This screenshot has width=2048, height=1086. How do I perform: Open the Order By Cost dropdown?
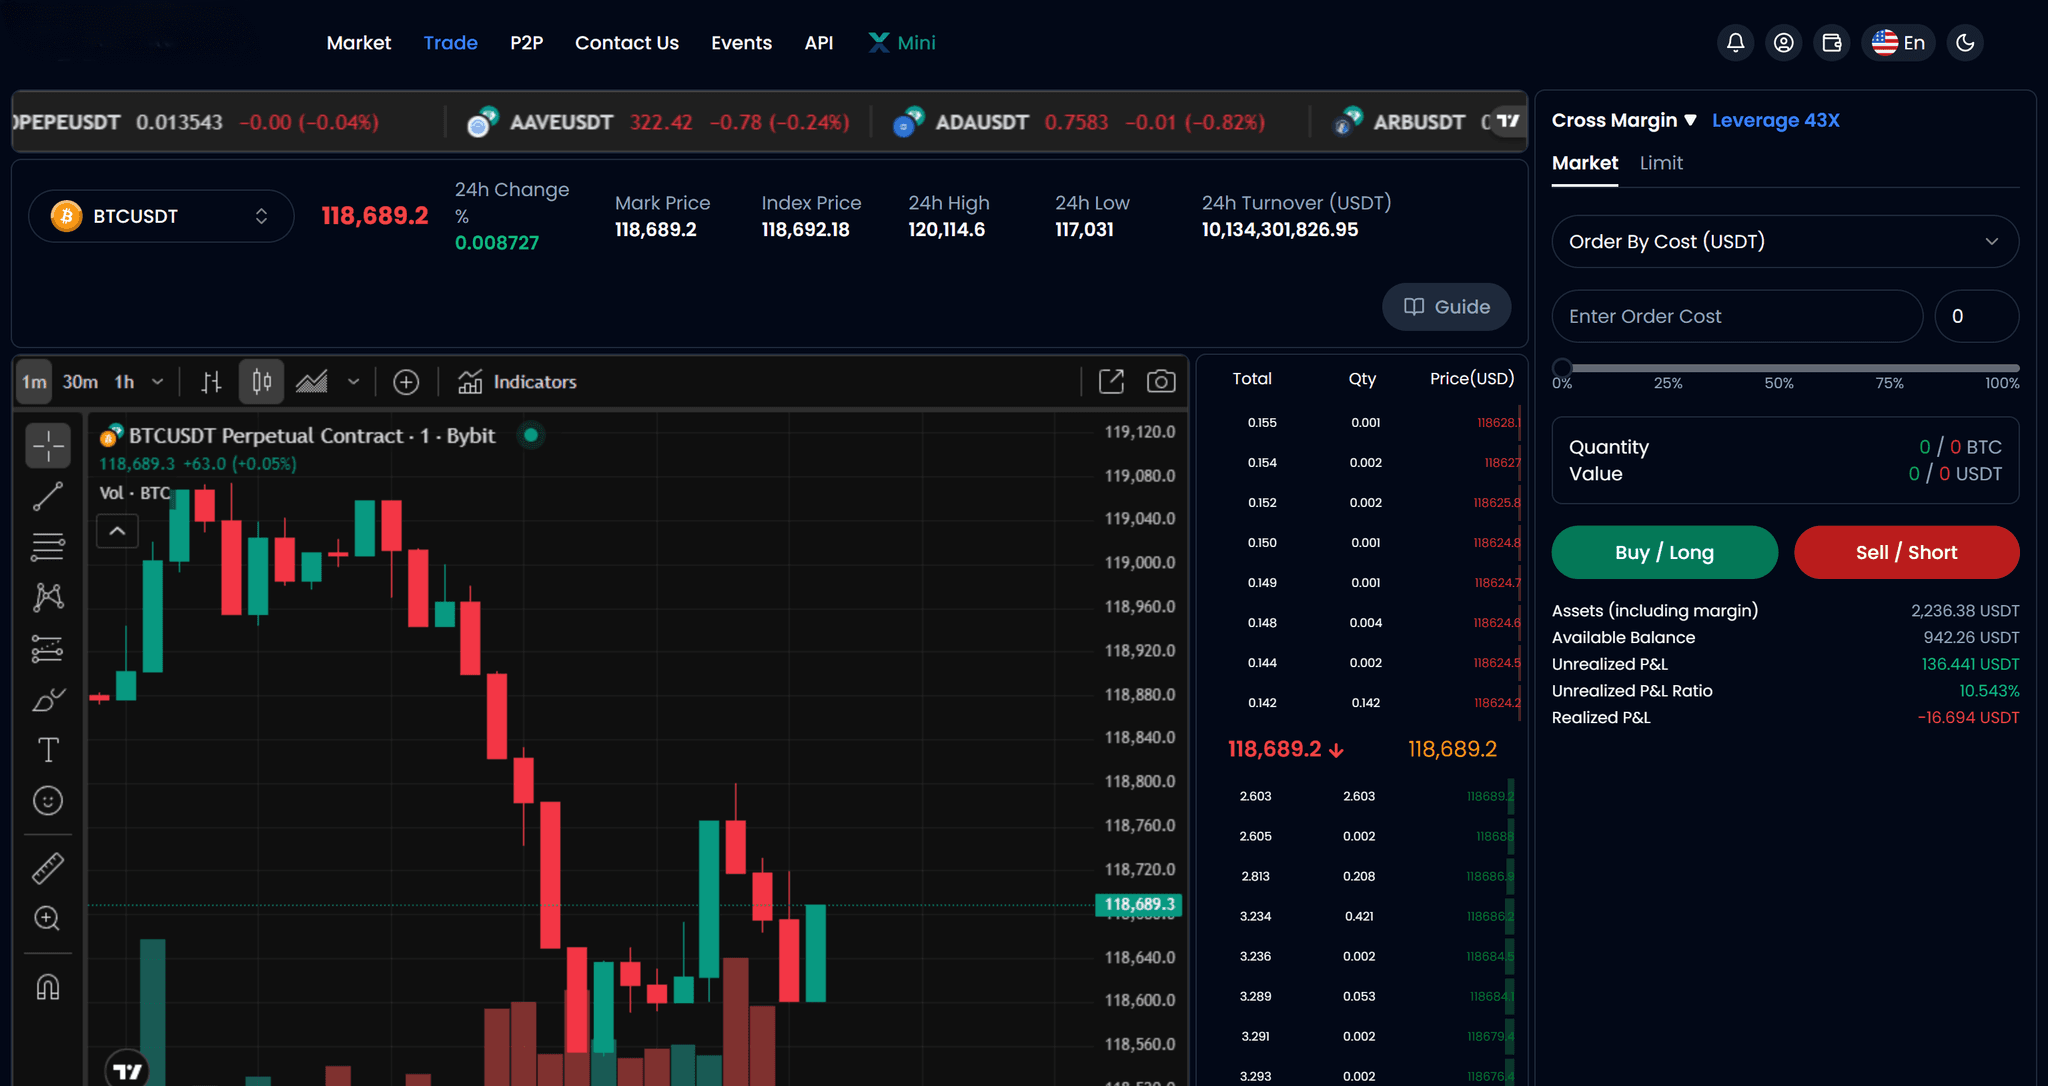point(1785,242)
